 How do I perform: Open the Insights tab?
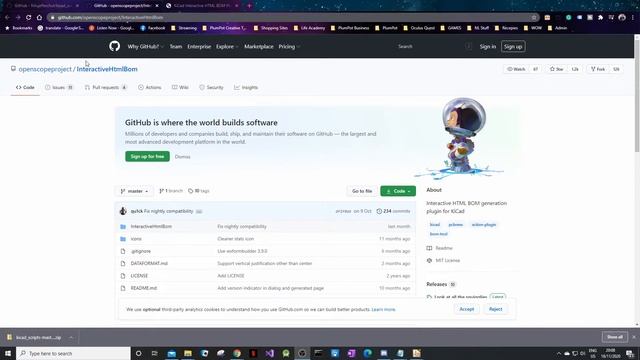tap(246, 87)
